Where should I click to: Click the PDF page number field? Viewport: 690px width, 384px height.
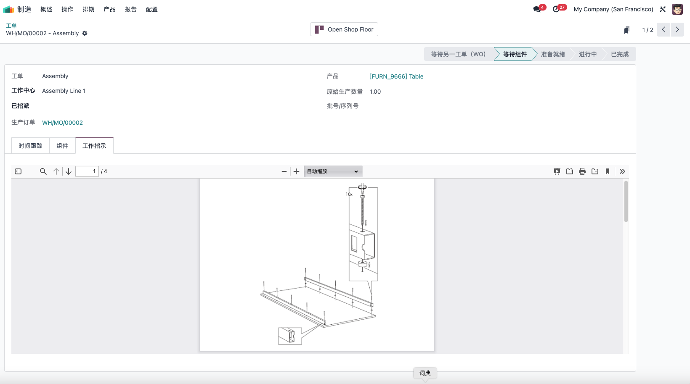point(87,171)
